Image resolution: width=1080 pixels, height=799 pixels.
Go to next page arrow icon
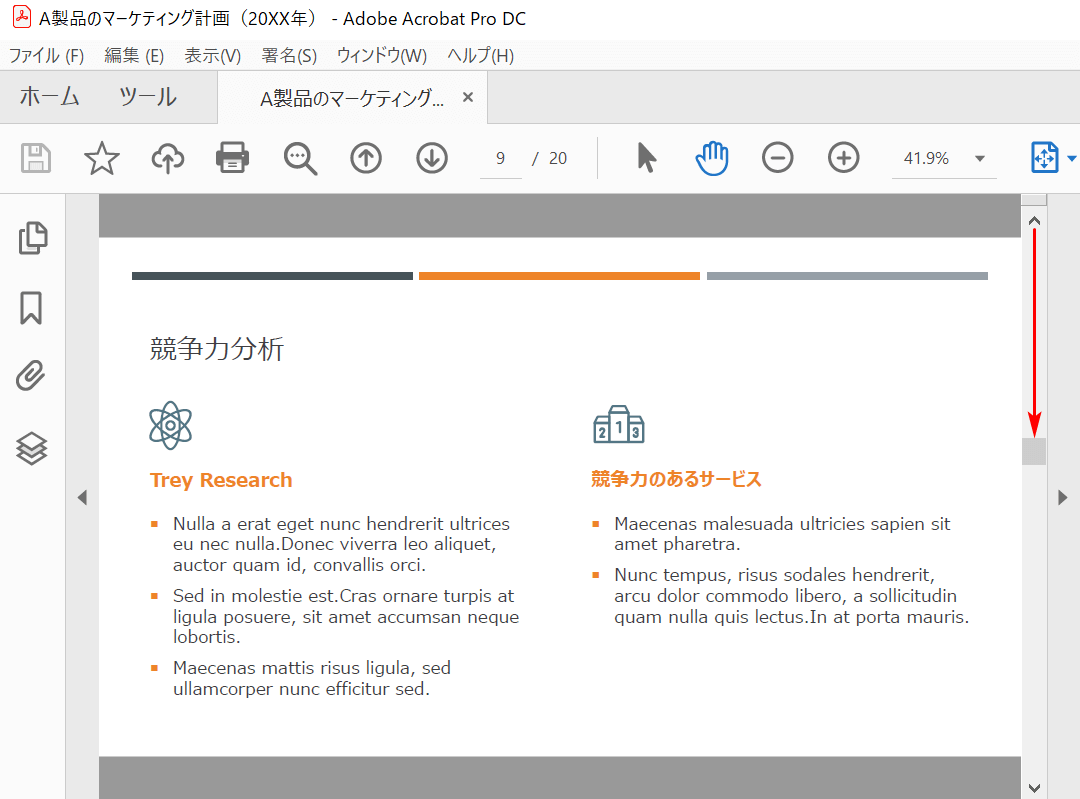(x=432, y=158)
